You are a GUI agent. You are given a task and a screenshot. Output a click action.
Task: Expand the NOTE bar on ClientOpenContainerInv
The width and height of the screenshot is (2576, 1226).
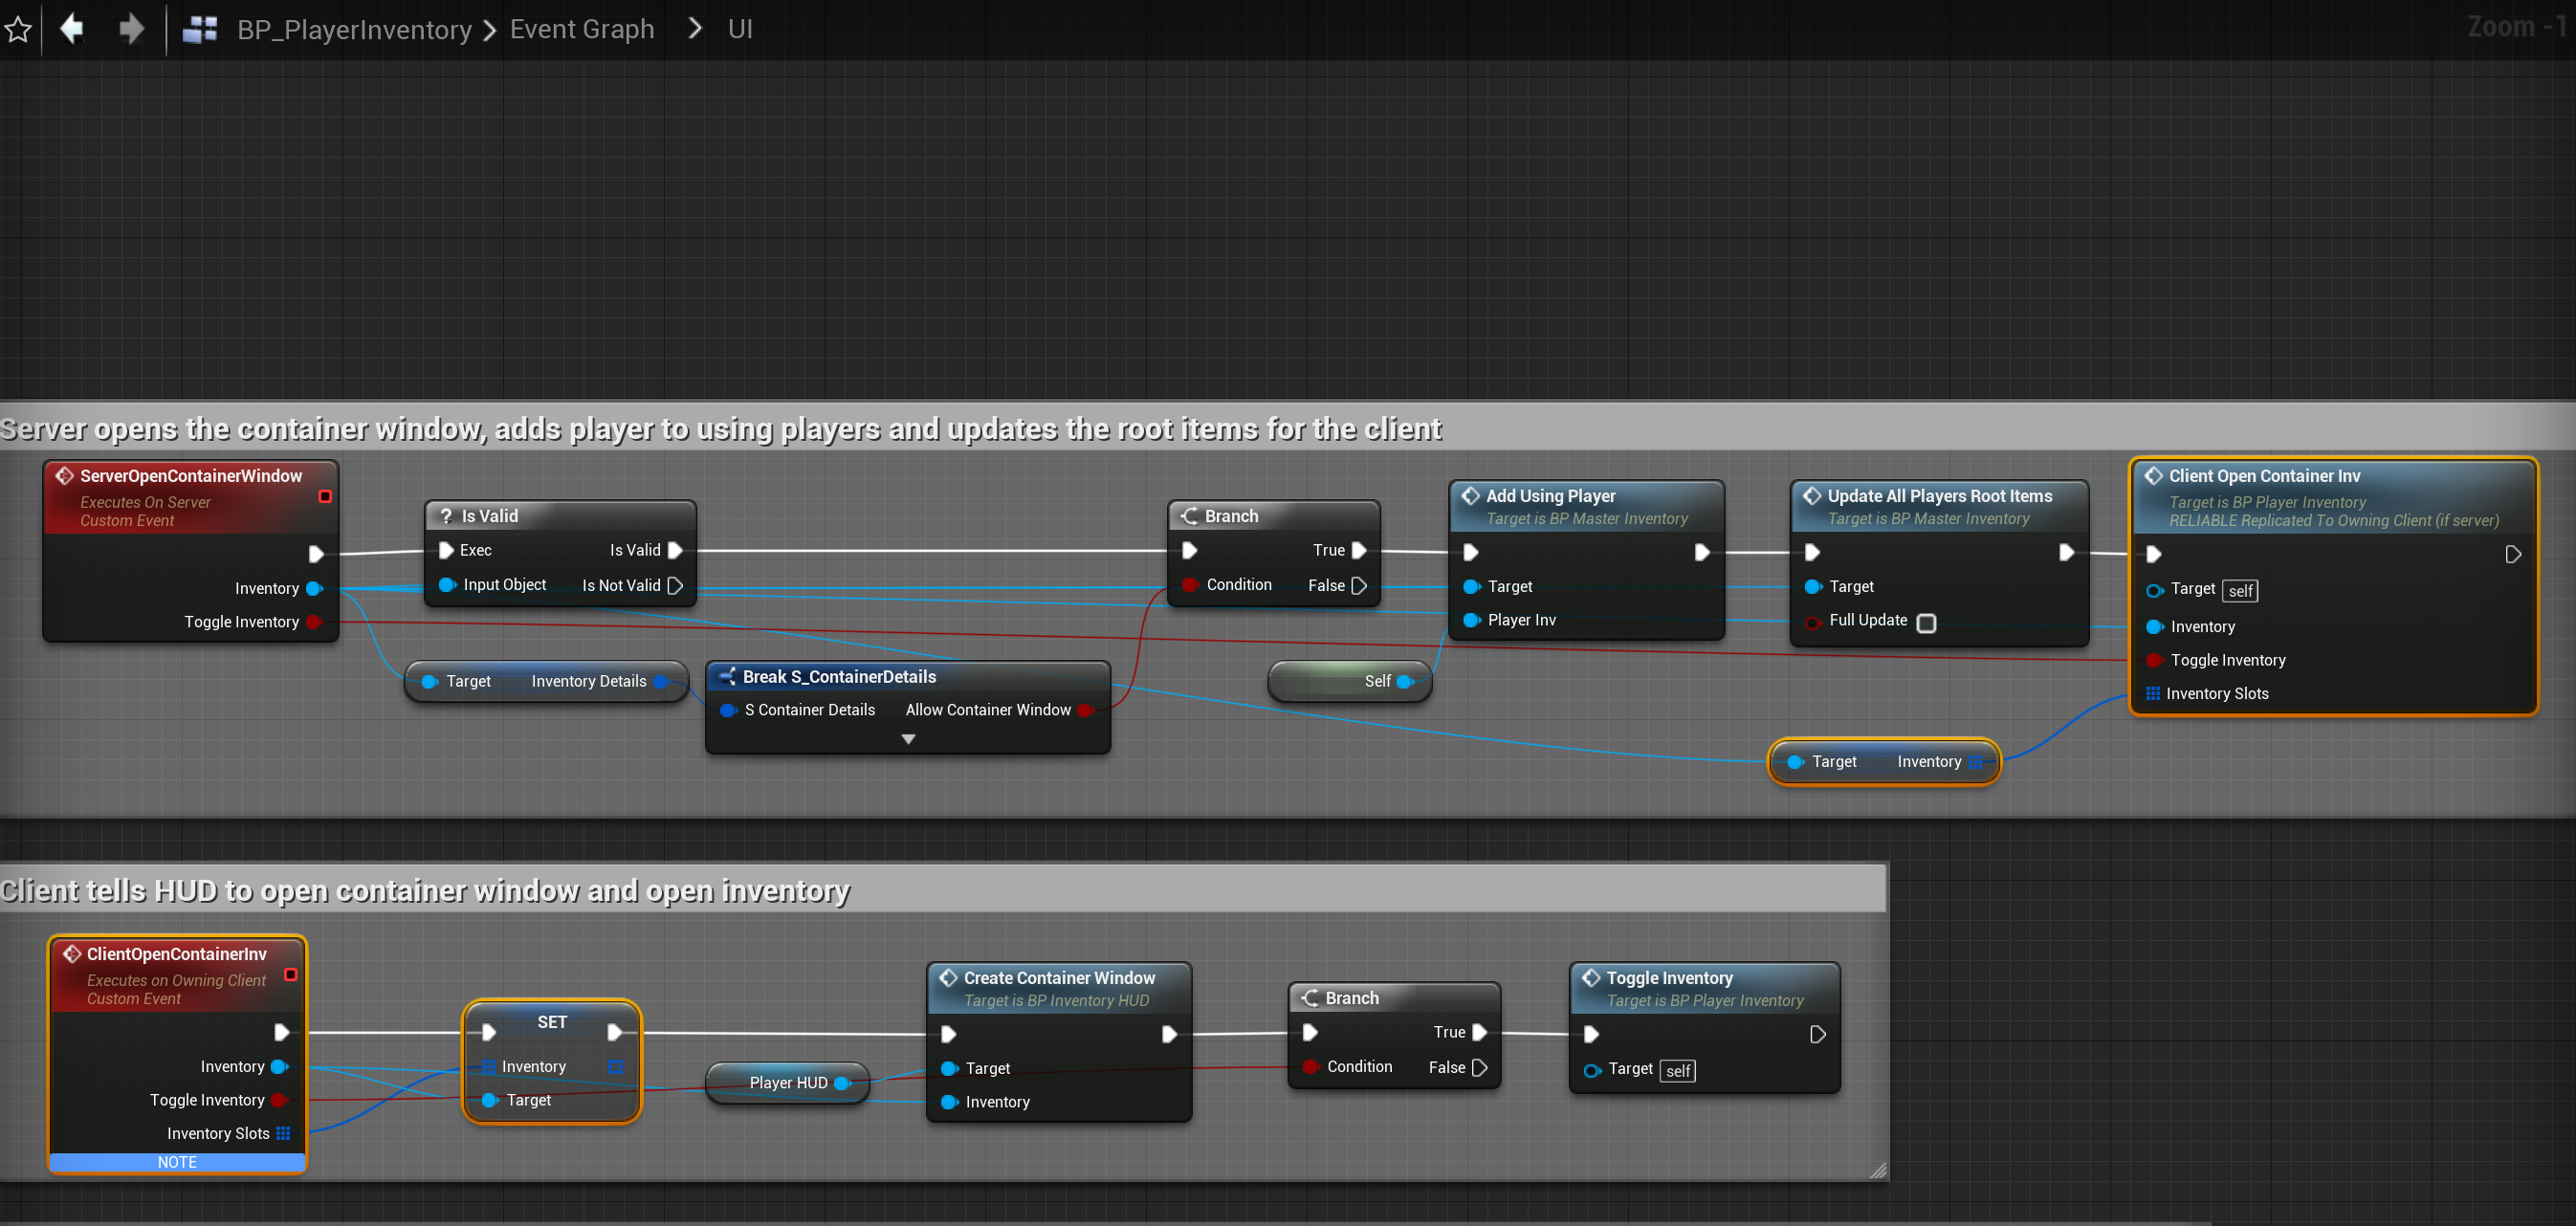(x=177, y=1162)
